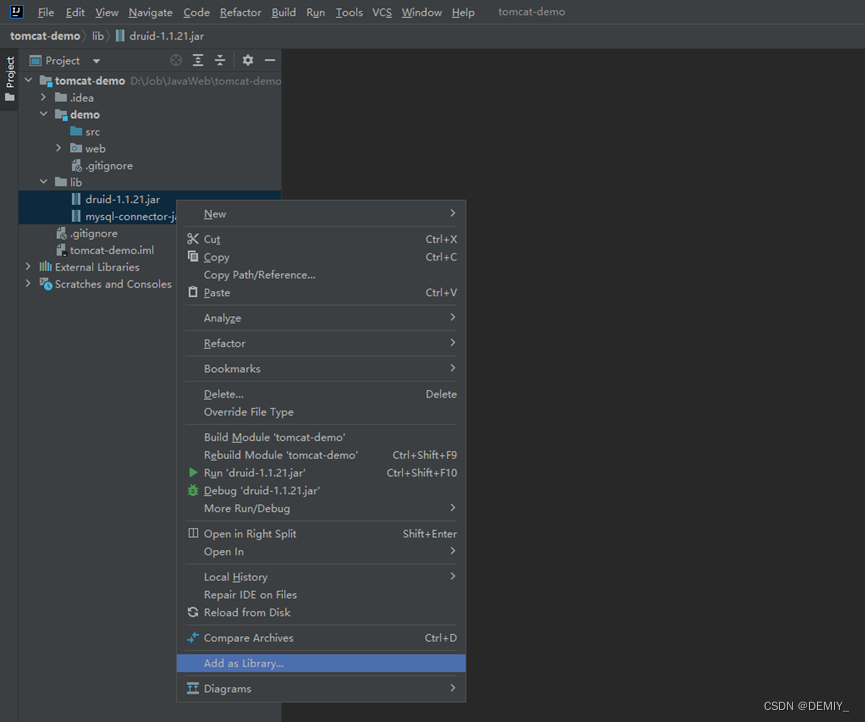The width and height of the screenshot is (865, 722).
Task: Open the Window menu
Action: pyautogui.click(x=421, y=12)
